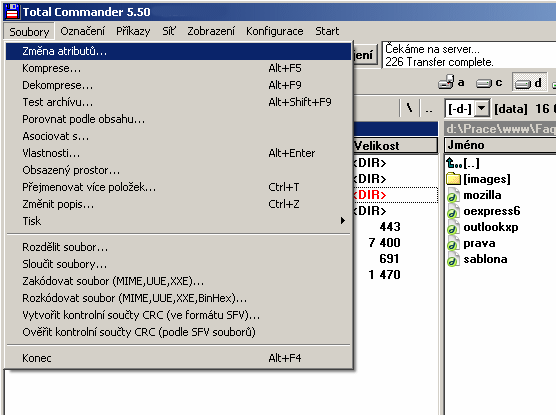Choose Sloučit soubory… entry
This screenshot has width=556, height=415.
click(178, 264)
